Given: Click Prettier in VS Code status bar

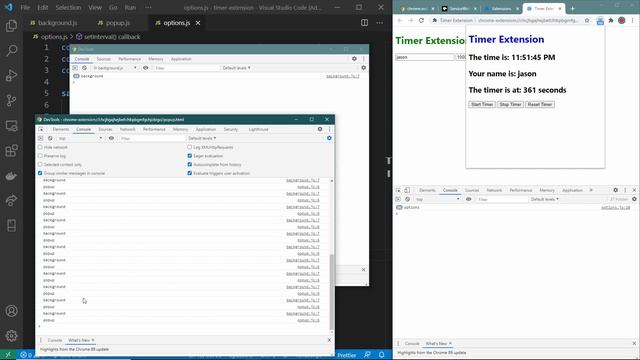Looking at the screenshot, I should point(346,355).
